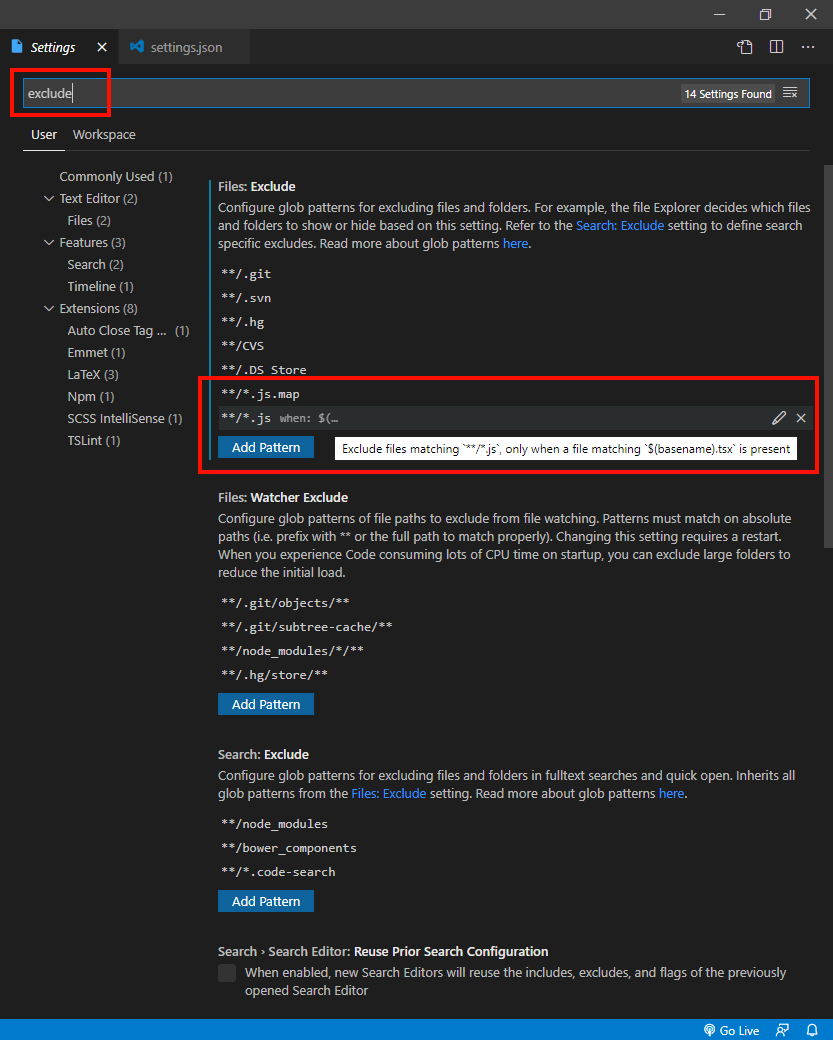Start the Go Live server

(x=732, y=1030)
